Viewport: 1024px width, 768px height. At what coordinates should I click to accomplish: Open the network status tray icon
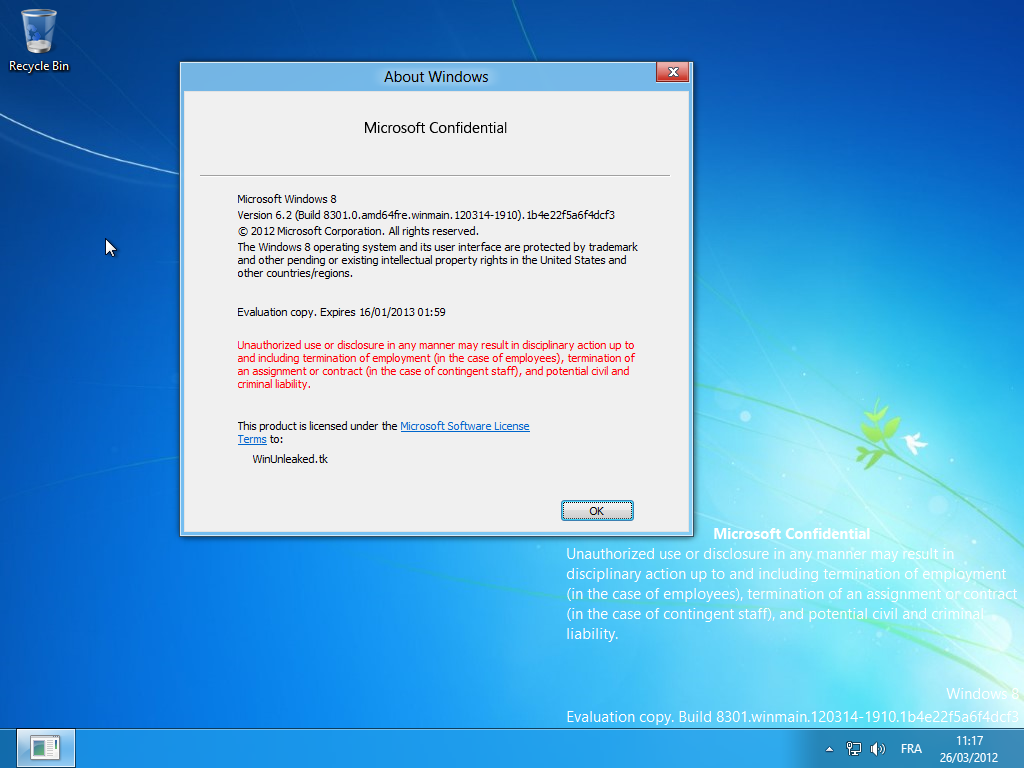(x=854, y=748)
